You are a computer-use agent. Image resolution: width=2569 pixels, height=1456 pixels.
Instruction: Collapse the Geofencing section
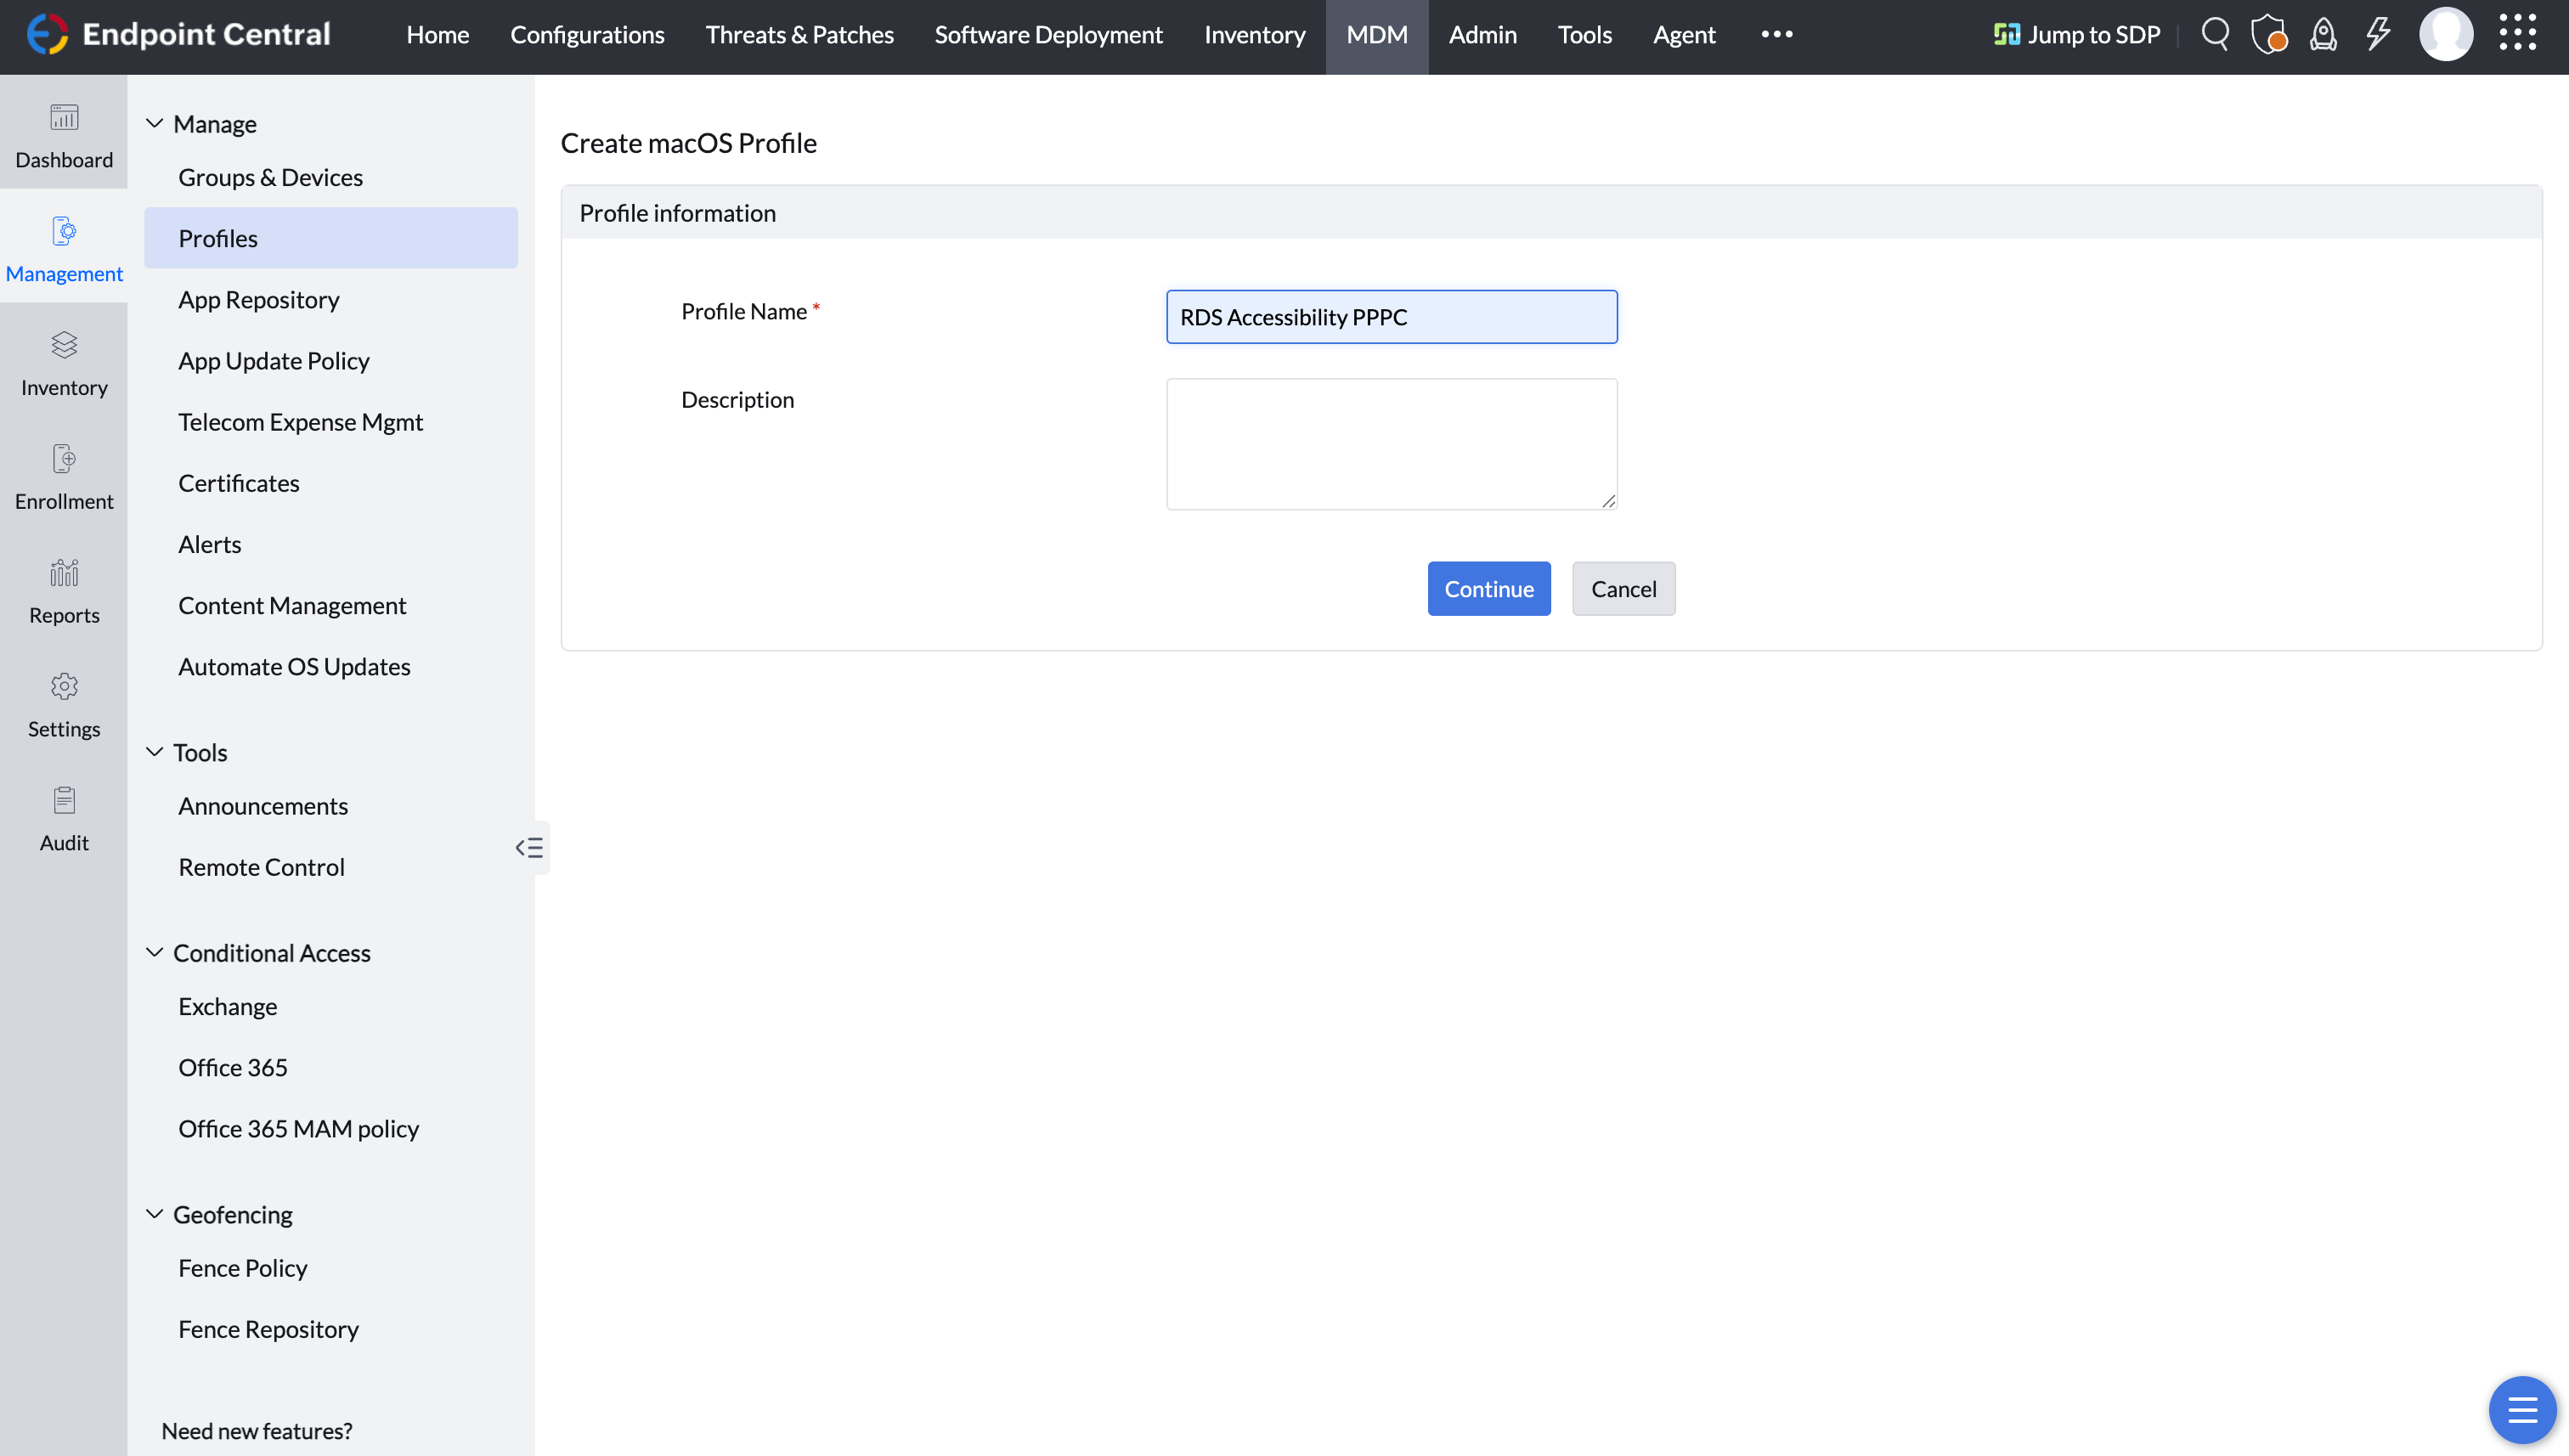coord(155,1214)
